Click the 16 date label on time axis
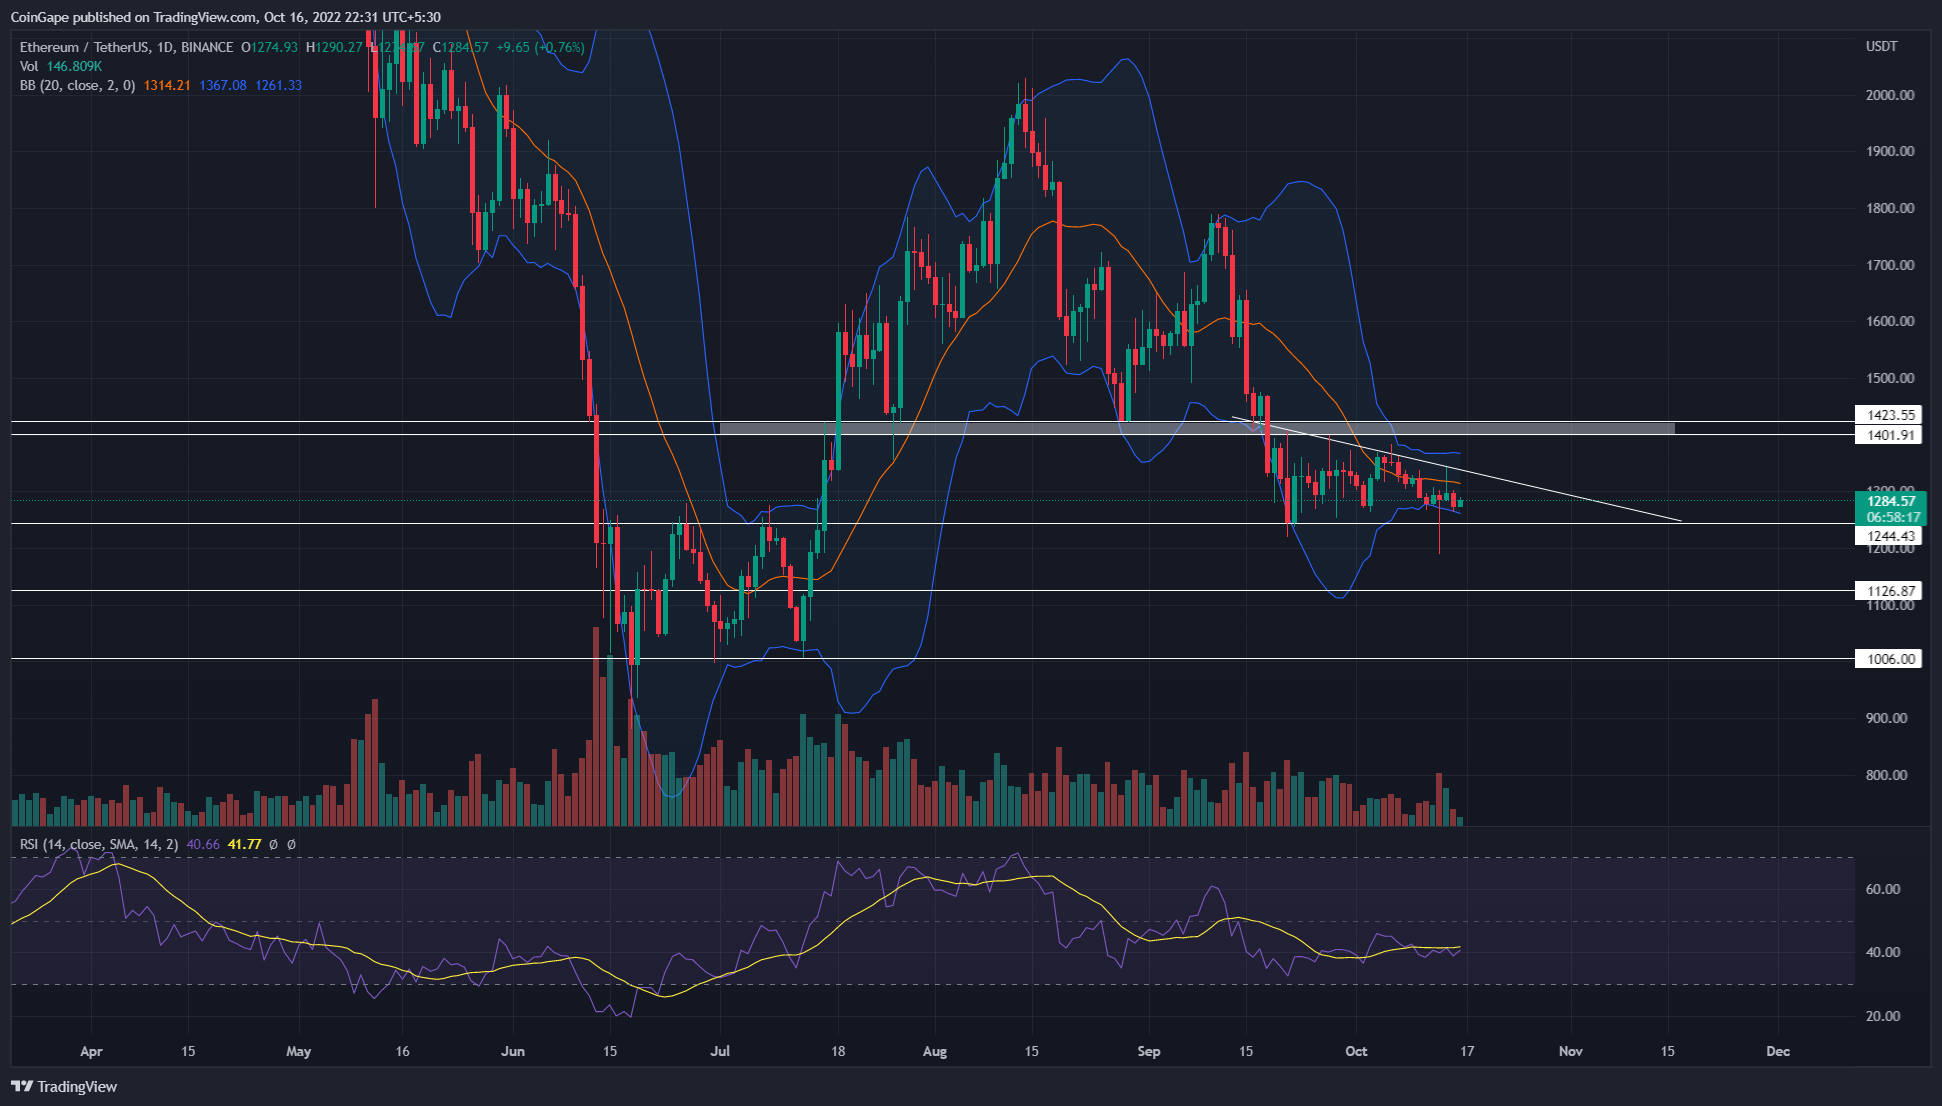This screenshot has height=1106, width=1942. click(402, 1051)
